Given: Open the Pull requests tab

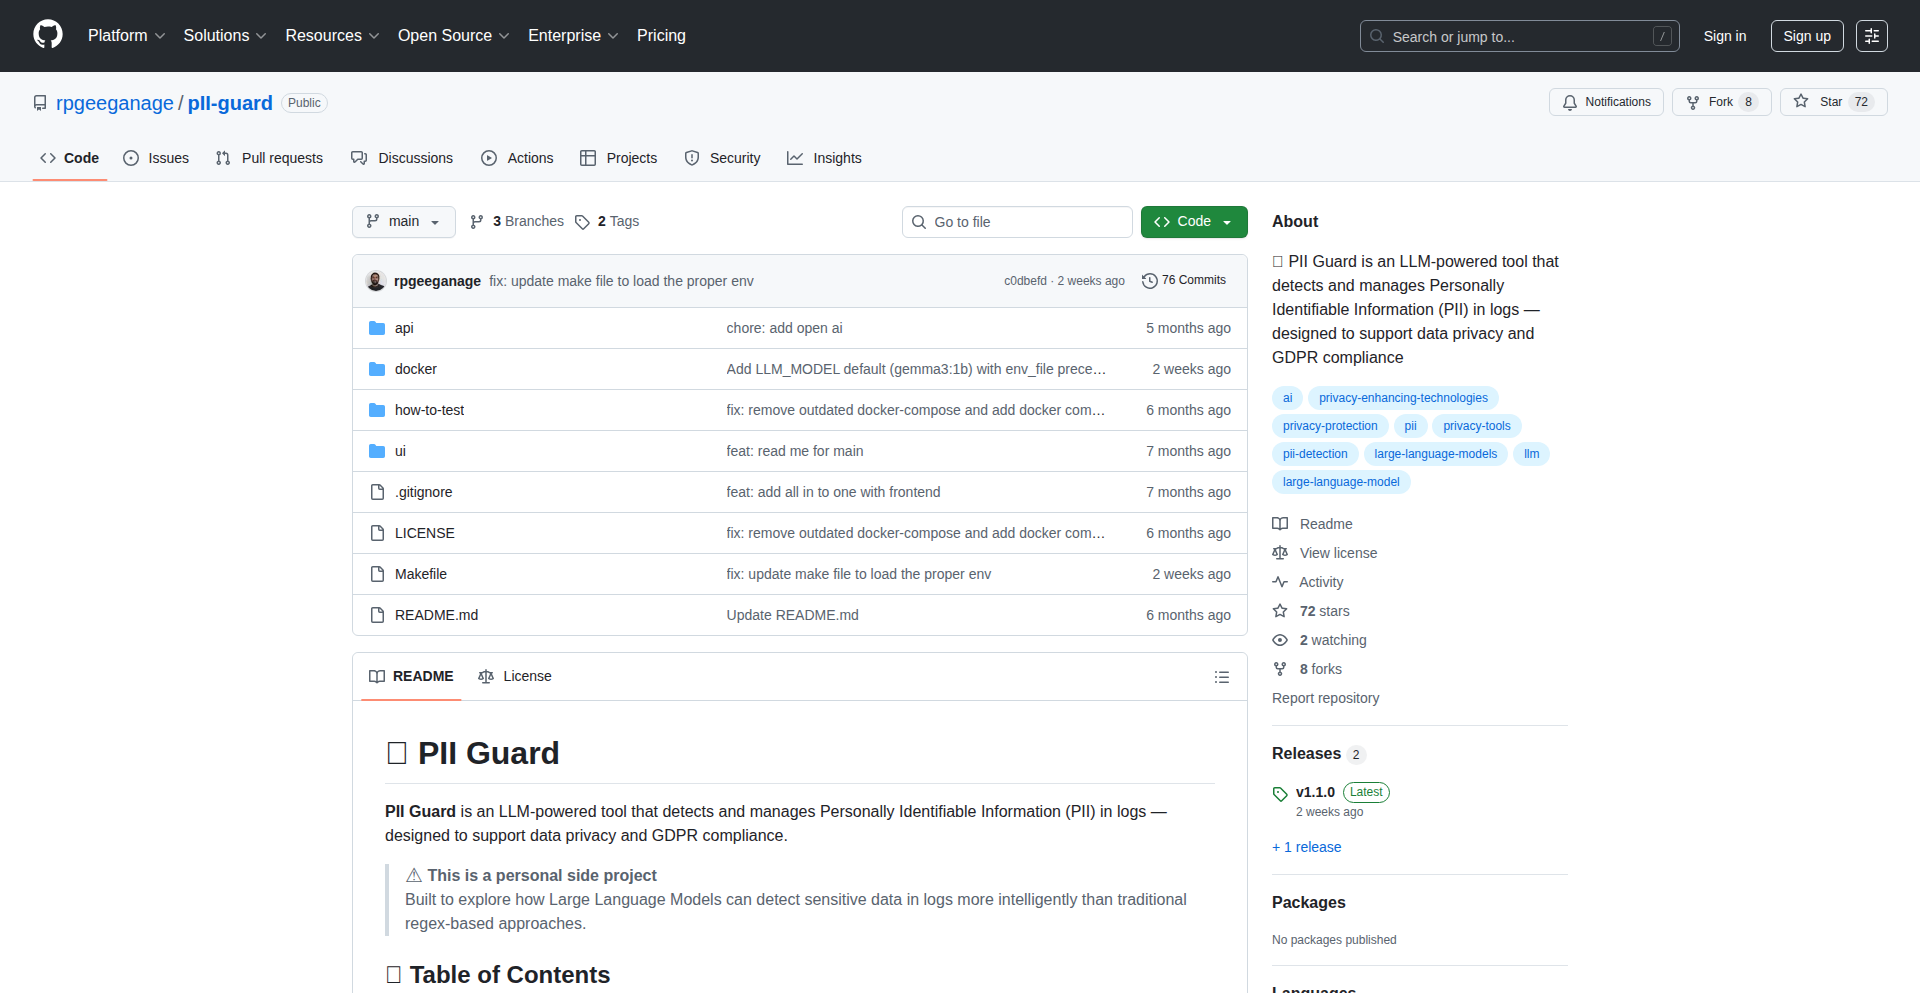Looking at the screenshot, I should click(269, 158).
